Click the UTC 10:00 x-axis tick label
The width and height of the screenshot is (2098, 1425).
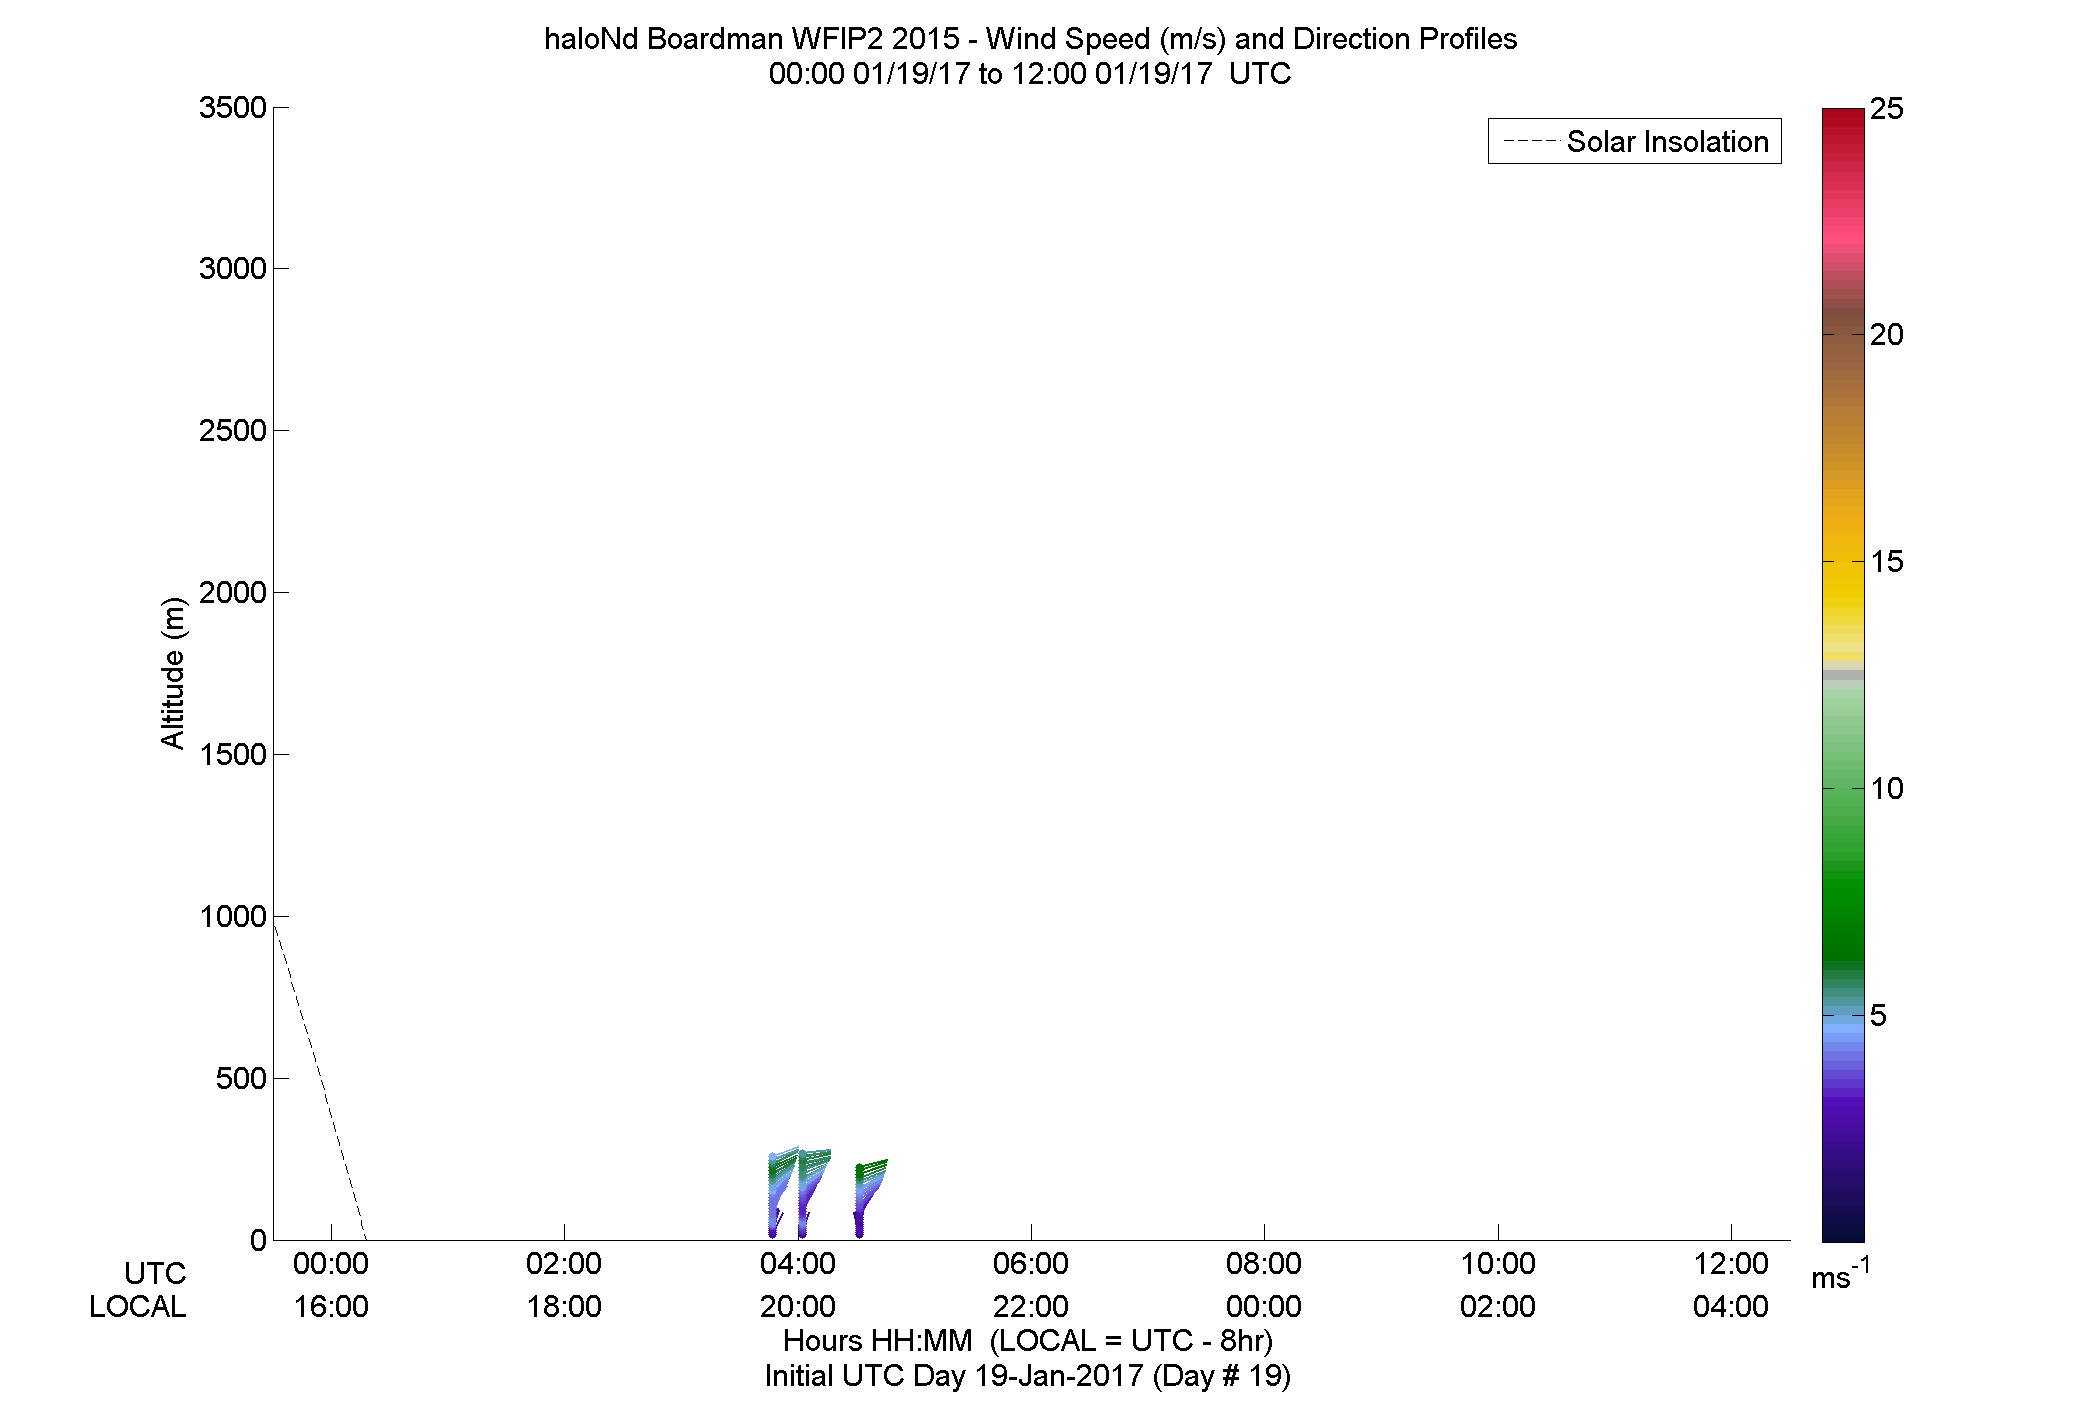click(1498, 1264)
